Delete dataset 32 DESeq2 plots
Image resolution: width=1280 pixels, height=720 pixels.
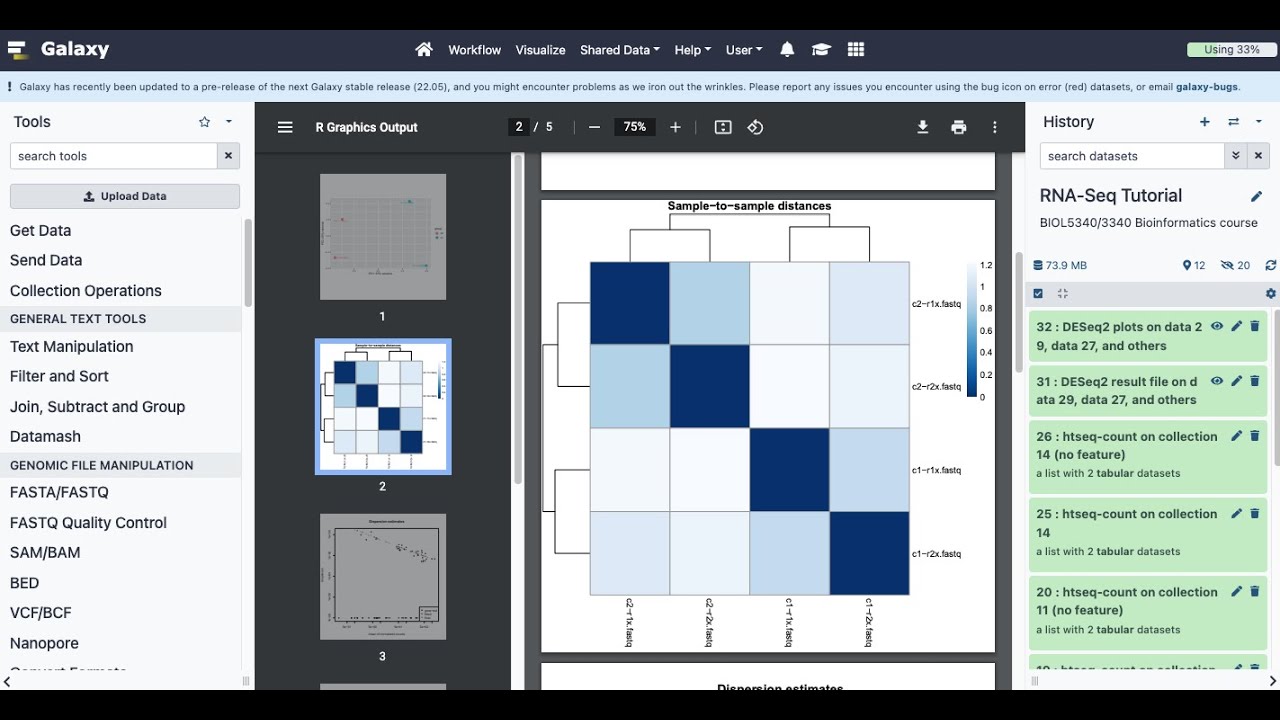pyautogui.click(x=1255, y=326)
